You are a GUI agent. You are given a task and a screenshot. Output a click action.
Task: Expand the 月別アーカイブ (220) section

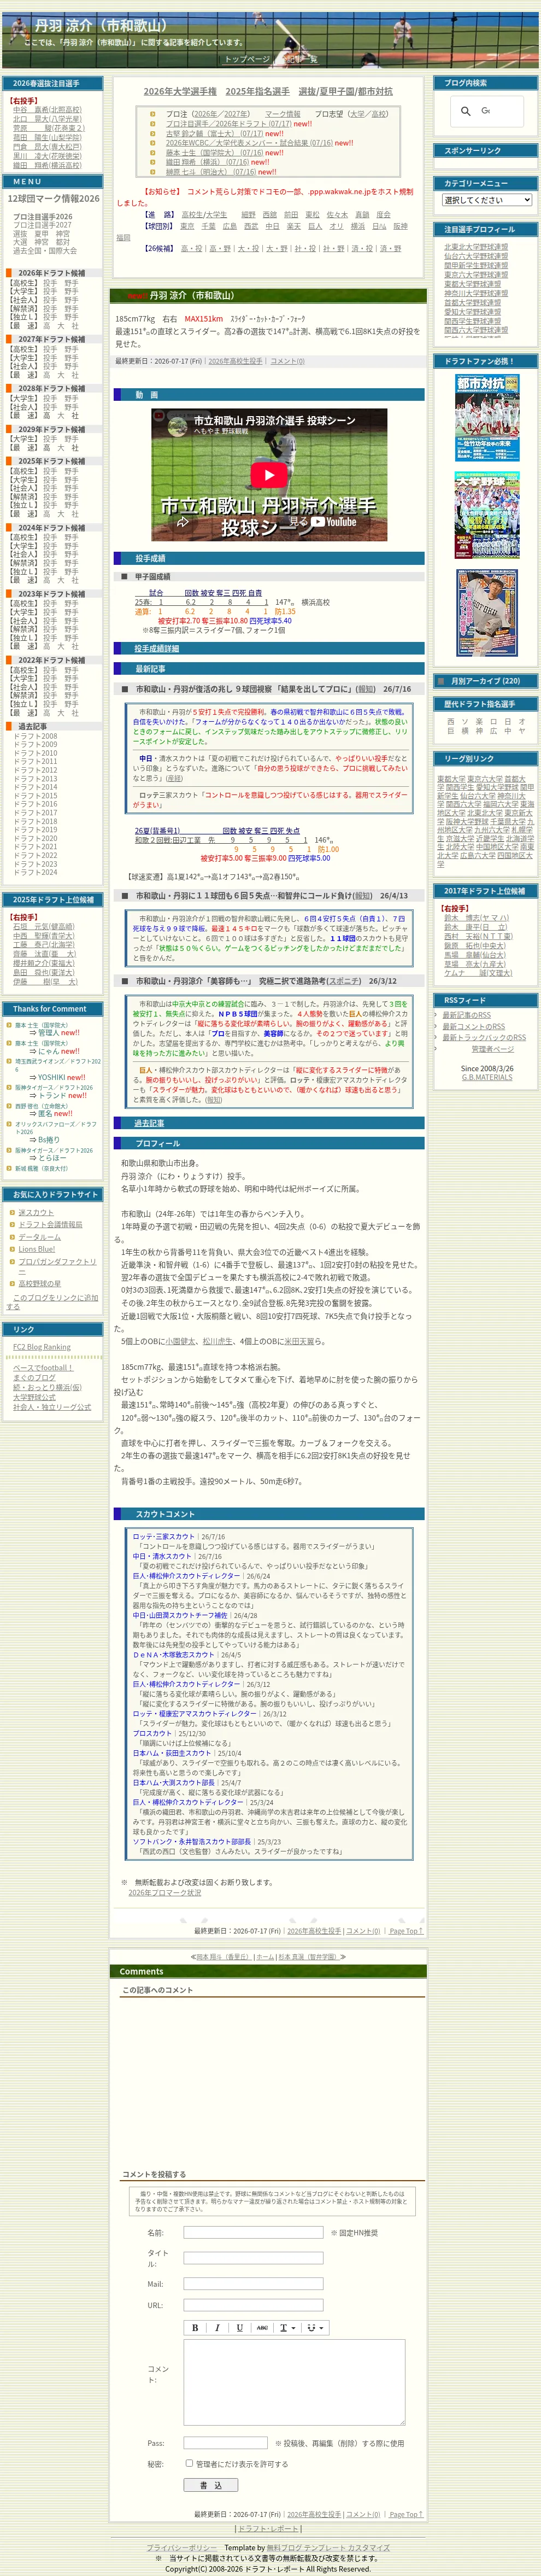click(x=485, y=681)
